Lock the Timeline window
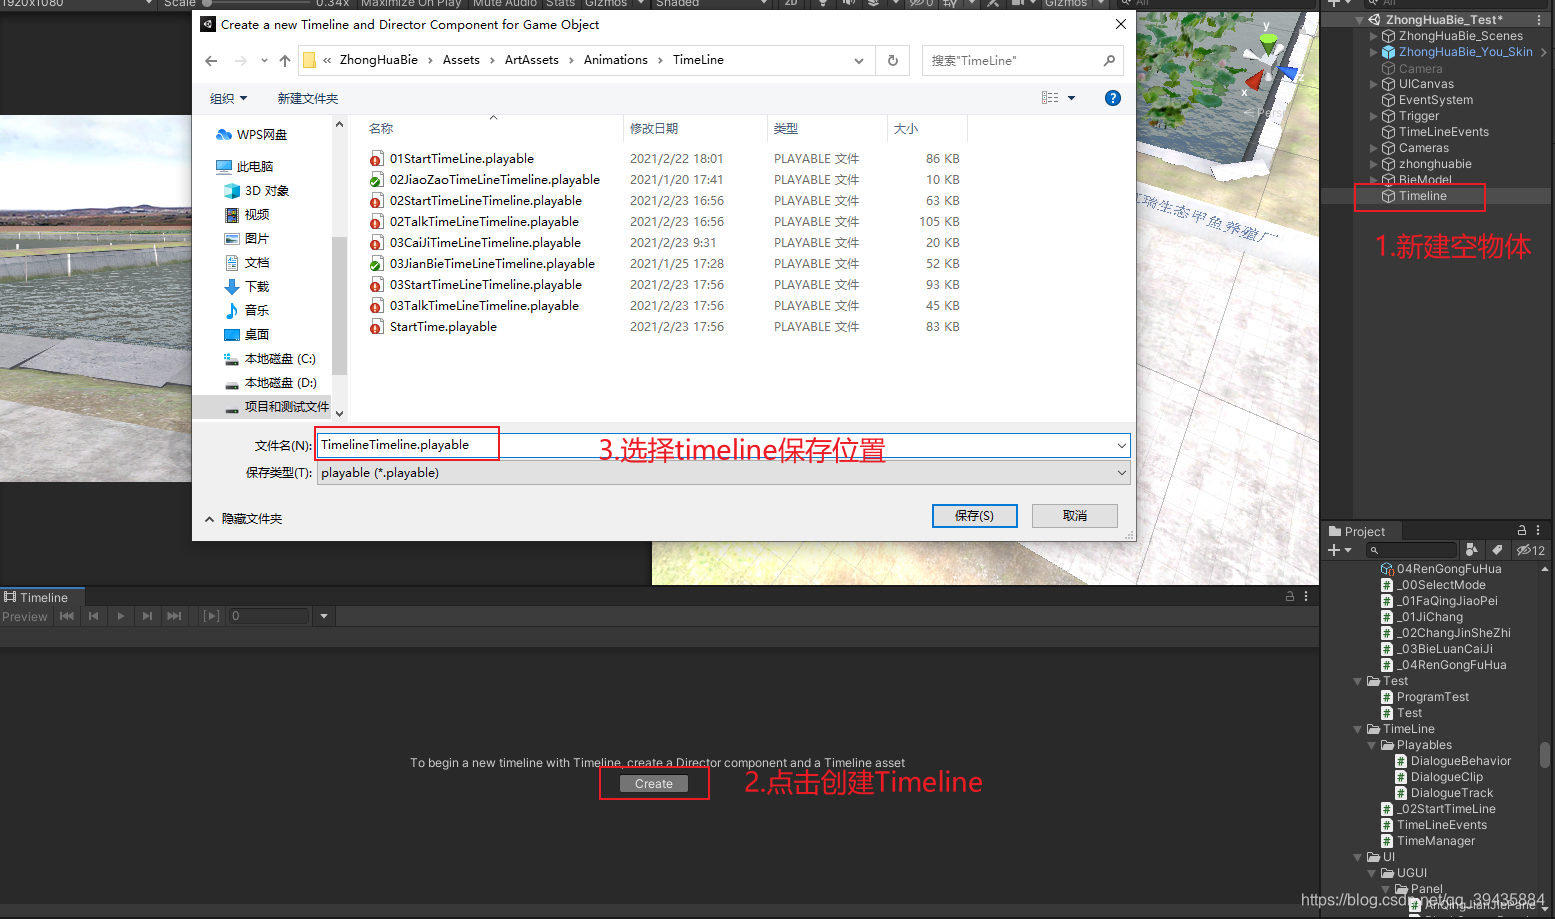The image size is (1555, 919). click(1290, 596)
